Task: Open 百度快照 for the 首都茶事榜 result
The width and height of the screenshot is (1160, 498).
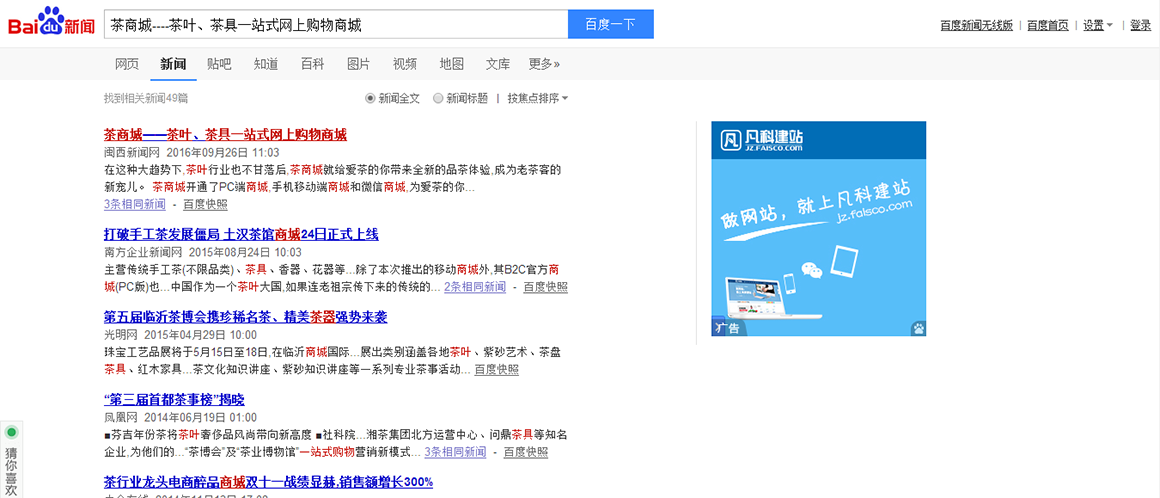Action: [x=526, y=452]
